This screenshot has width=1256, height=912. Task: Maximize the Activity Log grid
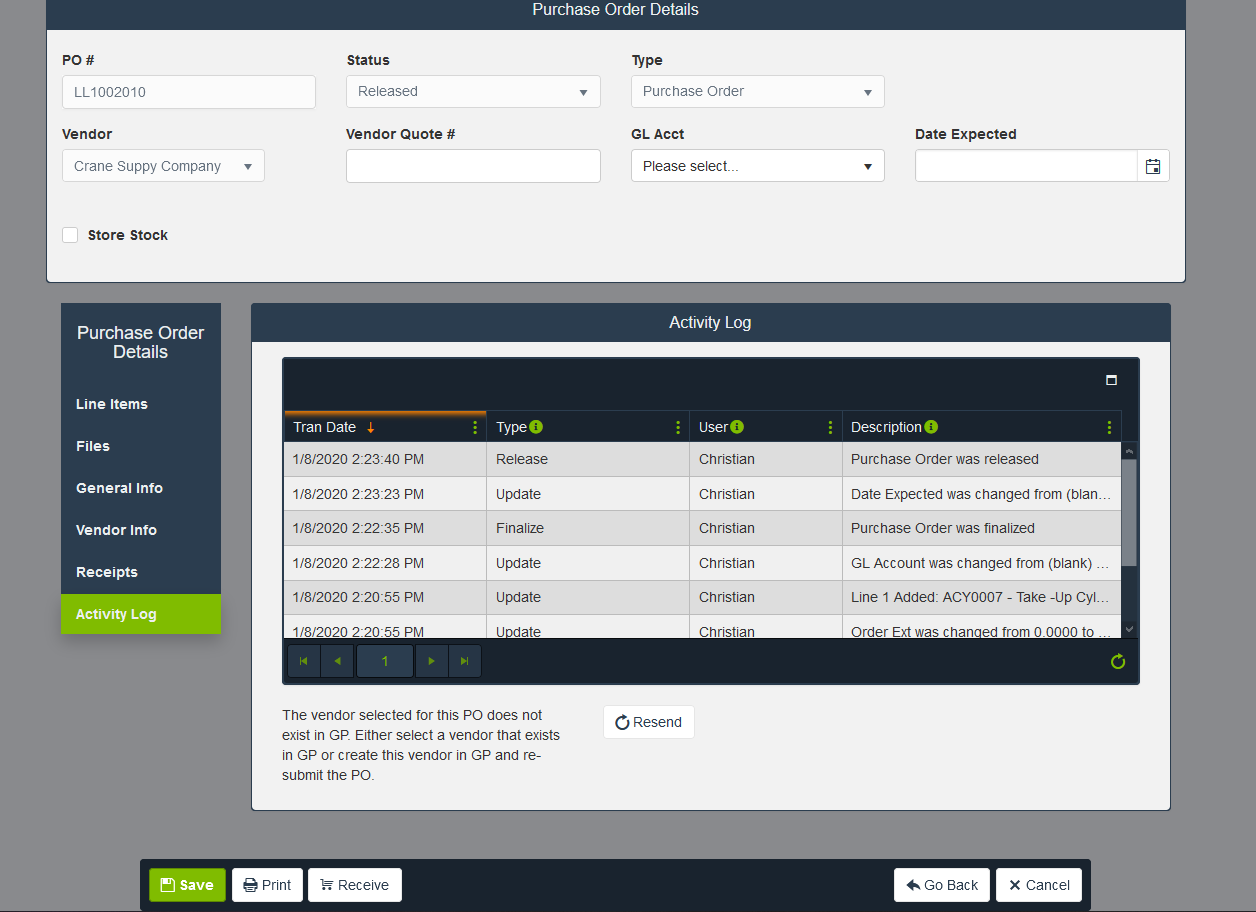click(x=1111, y=380)
